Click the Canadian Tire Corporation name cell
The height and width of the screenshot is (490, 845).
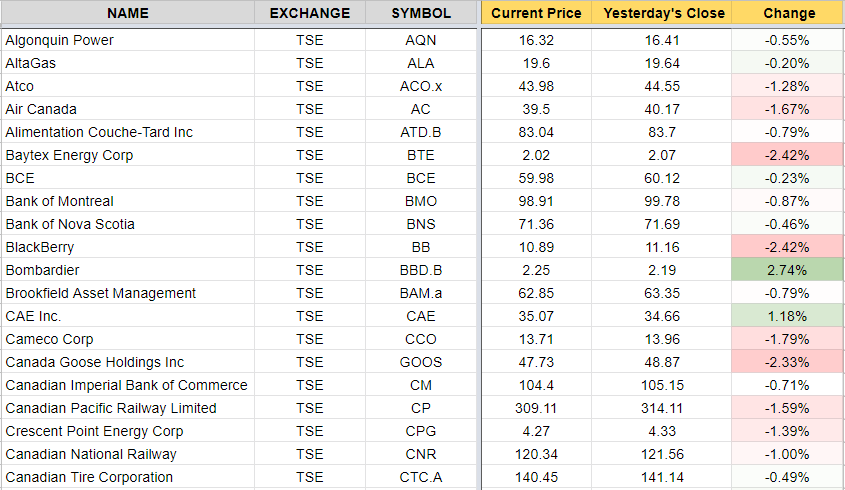click(x=128, y=477)
